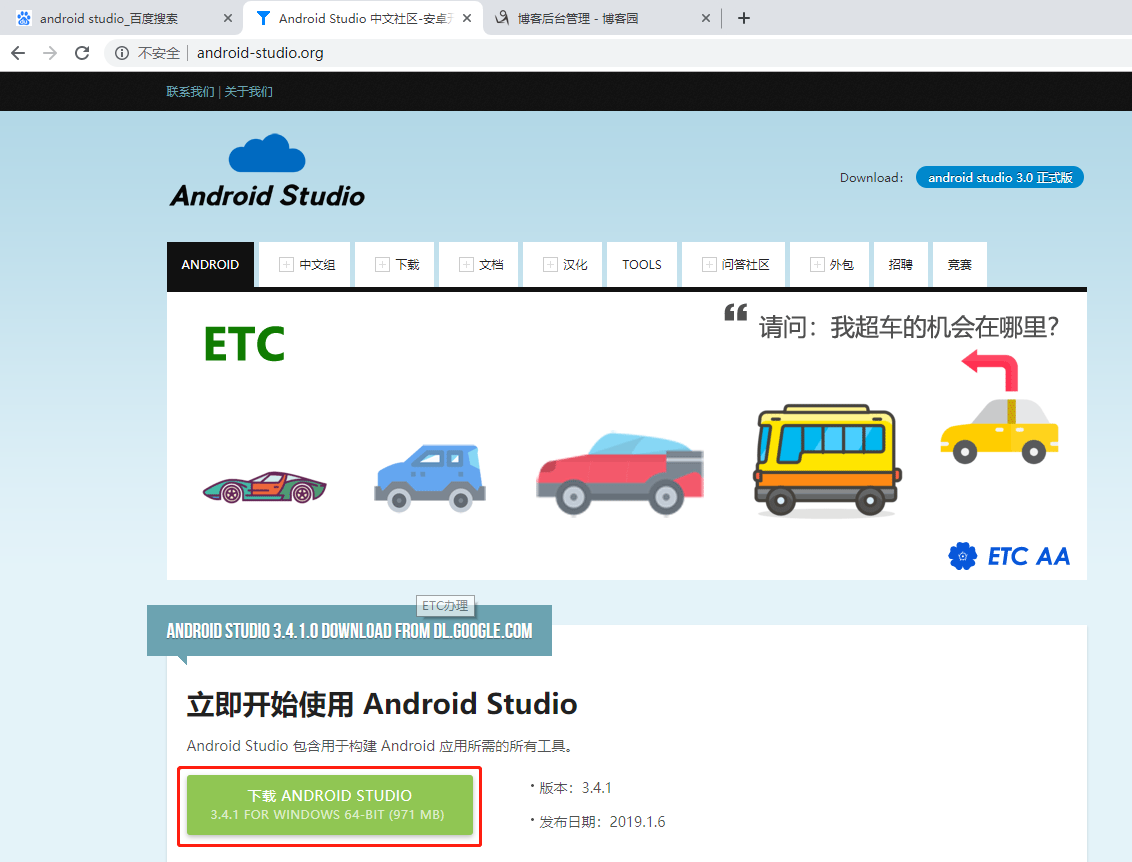Viewport: 1132px width, 862px height.
Task: Click the yellow bus image in banner
Action: point(827,459)
